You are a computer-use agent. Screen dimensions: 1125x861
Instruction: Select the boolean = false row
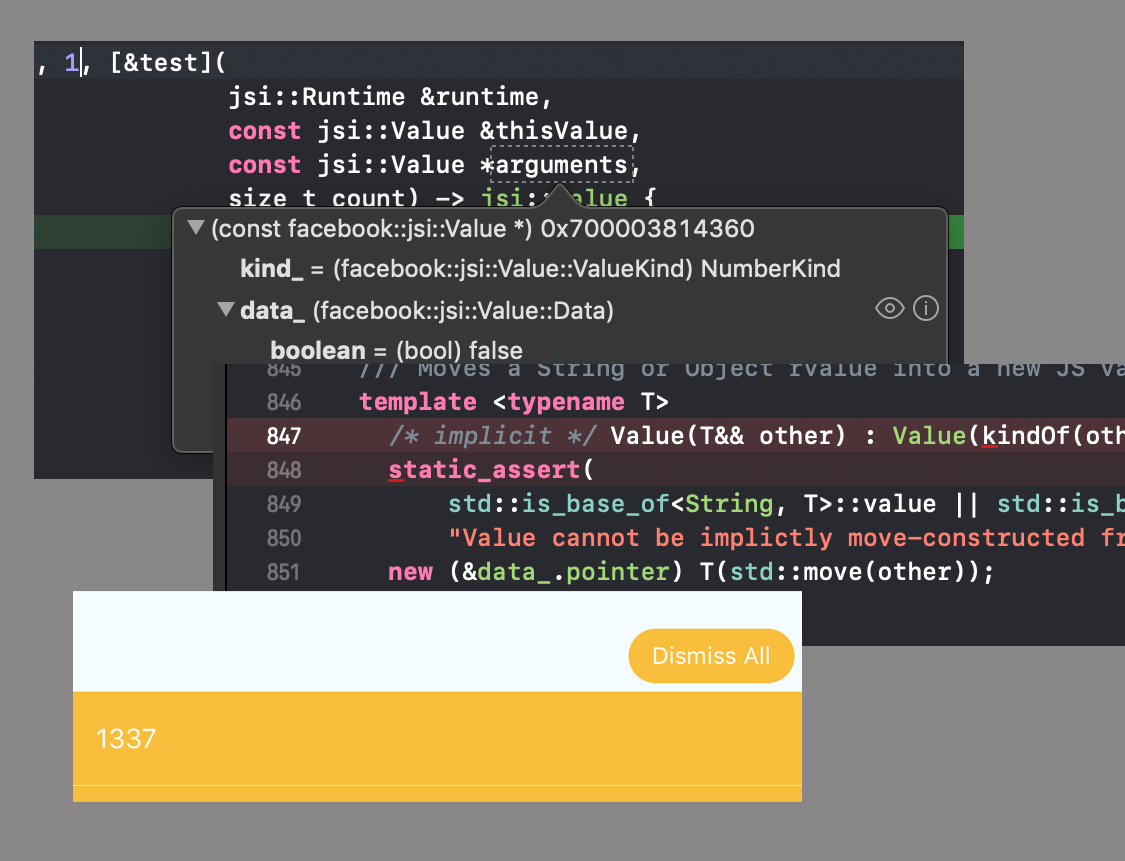(x=396, y=350)
